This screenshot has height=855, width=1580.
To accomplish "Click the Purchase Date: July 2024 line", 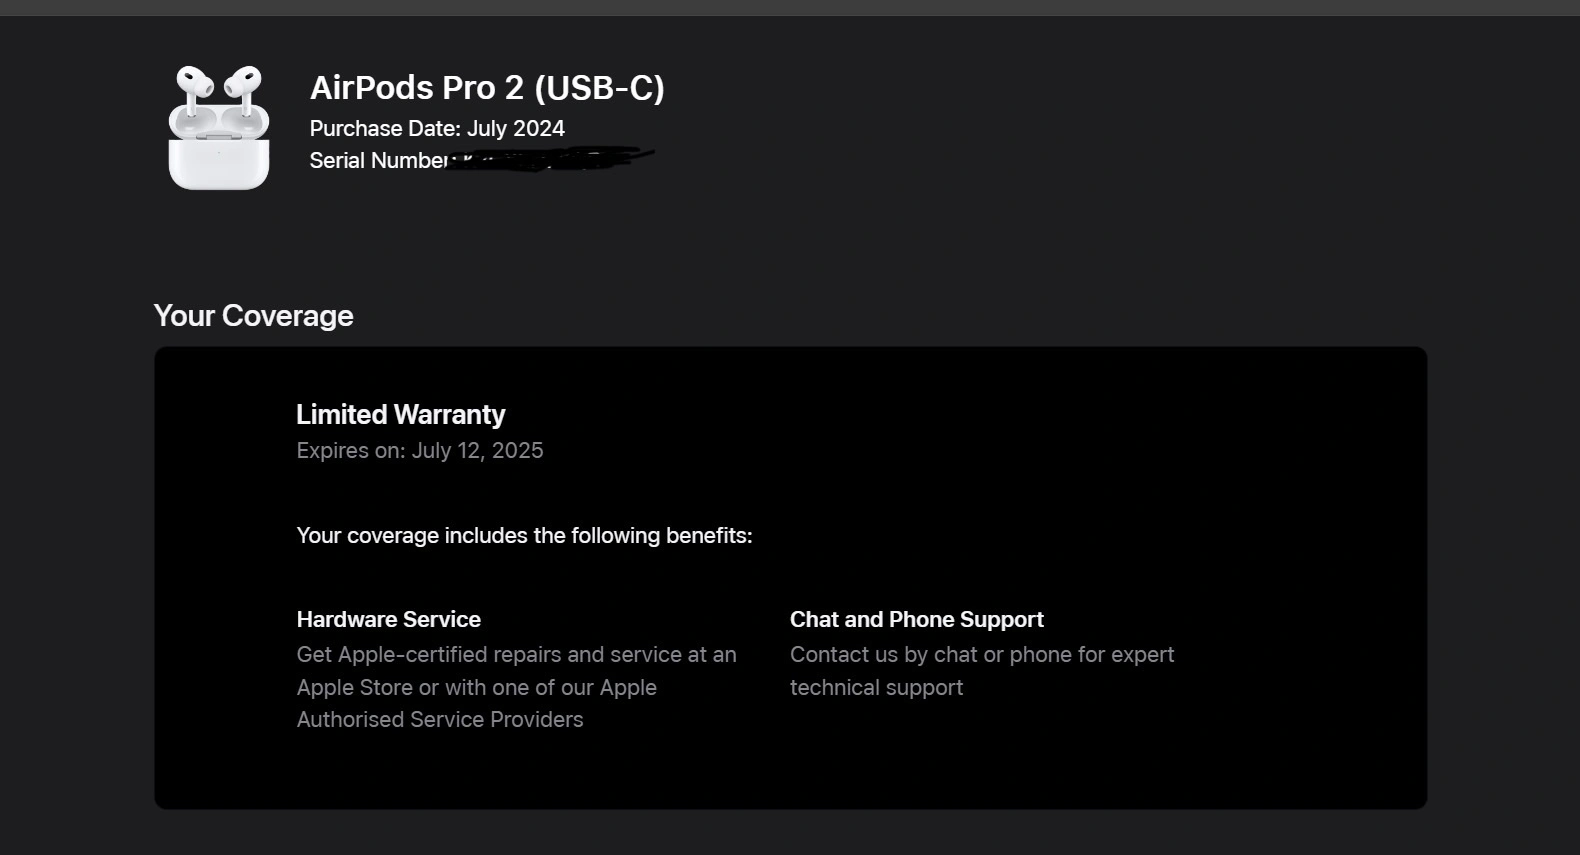I will pos(437,128).
